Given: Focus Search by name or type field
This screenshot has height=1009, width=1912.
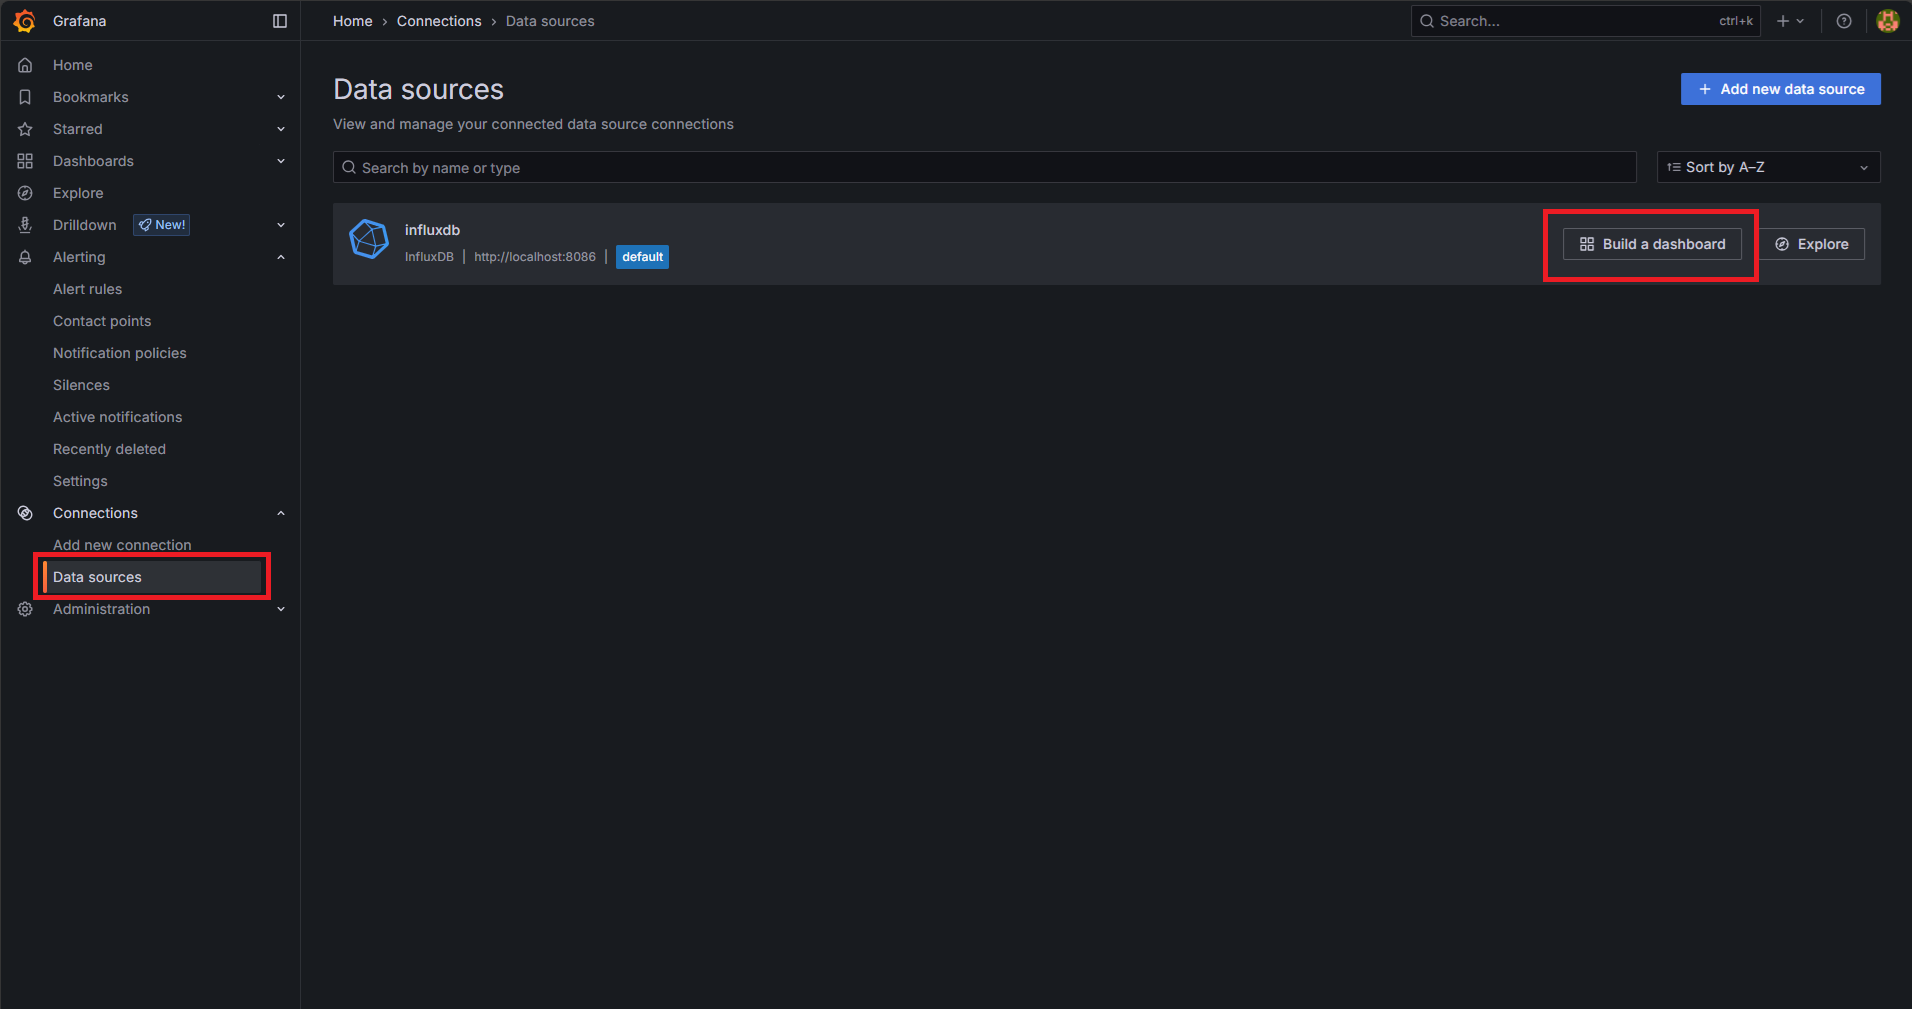Looking at the screenshot, I should tap(984, 167).
